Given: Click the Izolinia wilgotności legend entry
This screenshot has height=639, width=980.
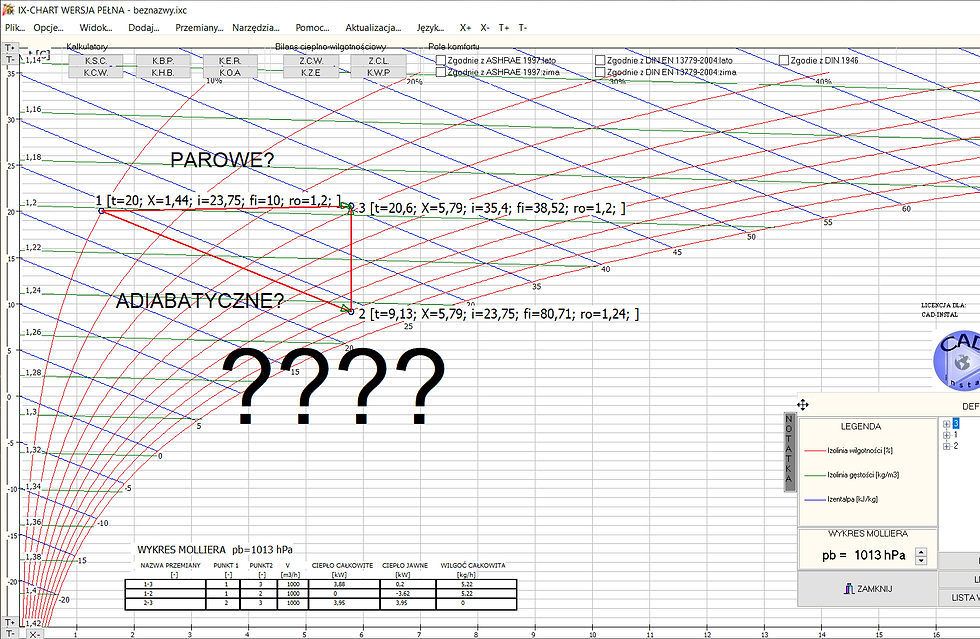Looking at the screenshot, I should [849, 451].
